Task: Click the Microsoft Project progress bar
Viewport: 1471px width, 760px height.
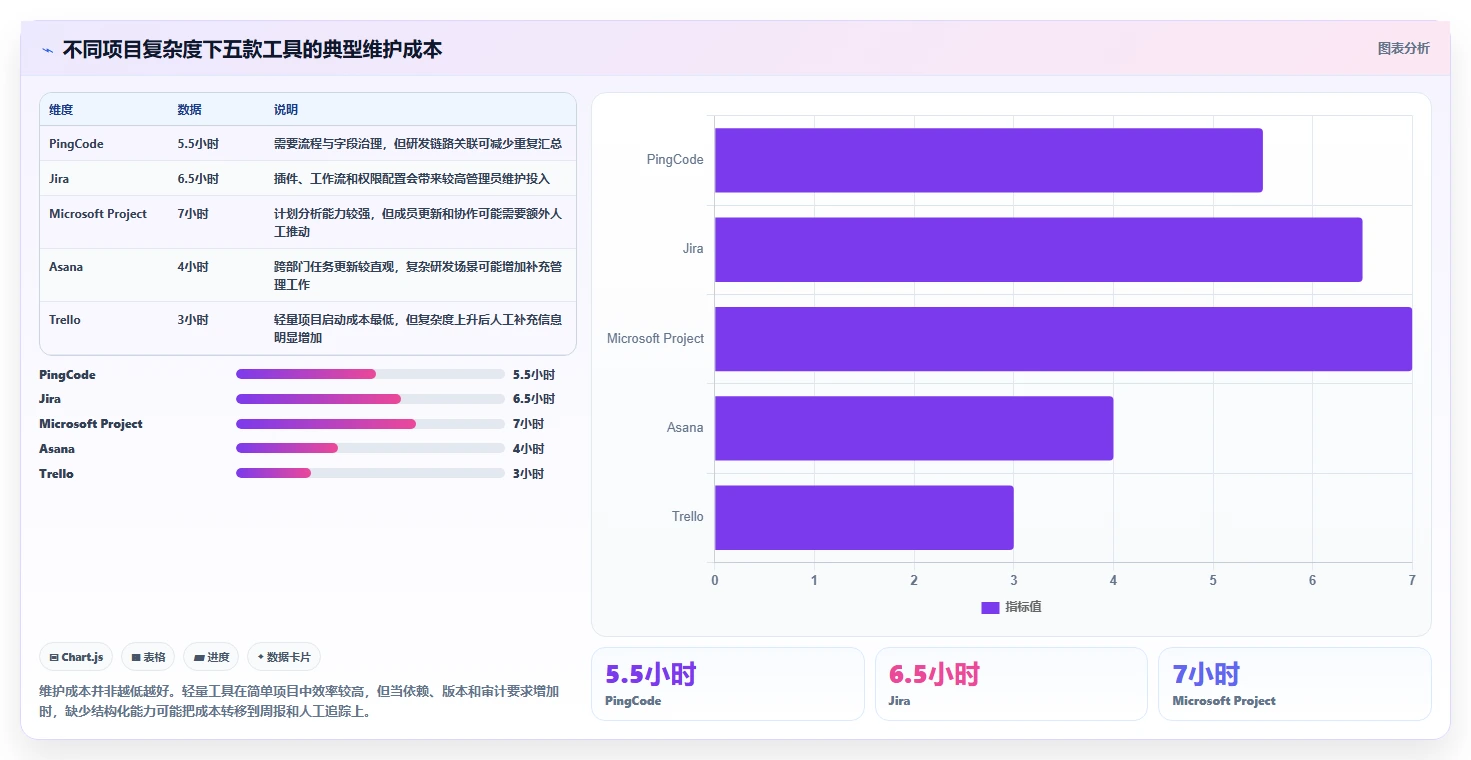Action: pyautogui.click(x=370, y=424)
